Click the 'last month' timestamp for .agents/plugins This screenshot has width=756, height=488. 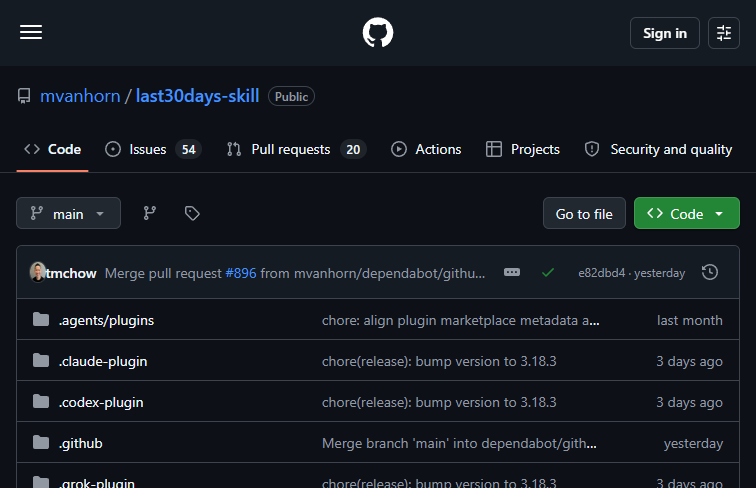(689, 320)
